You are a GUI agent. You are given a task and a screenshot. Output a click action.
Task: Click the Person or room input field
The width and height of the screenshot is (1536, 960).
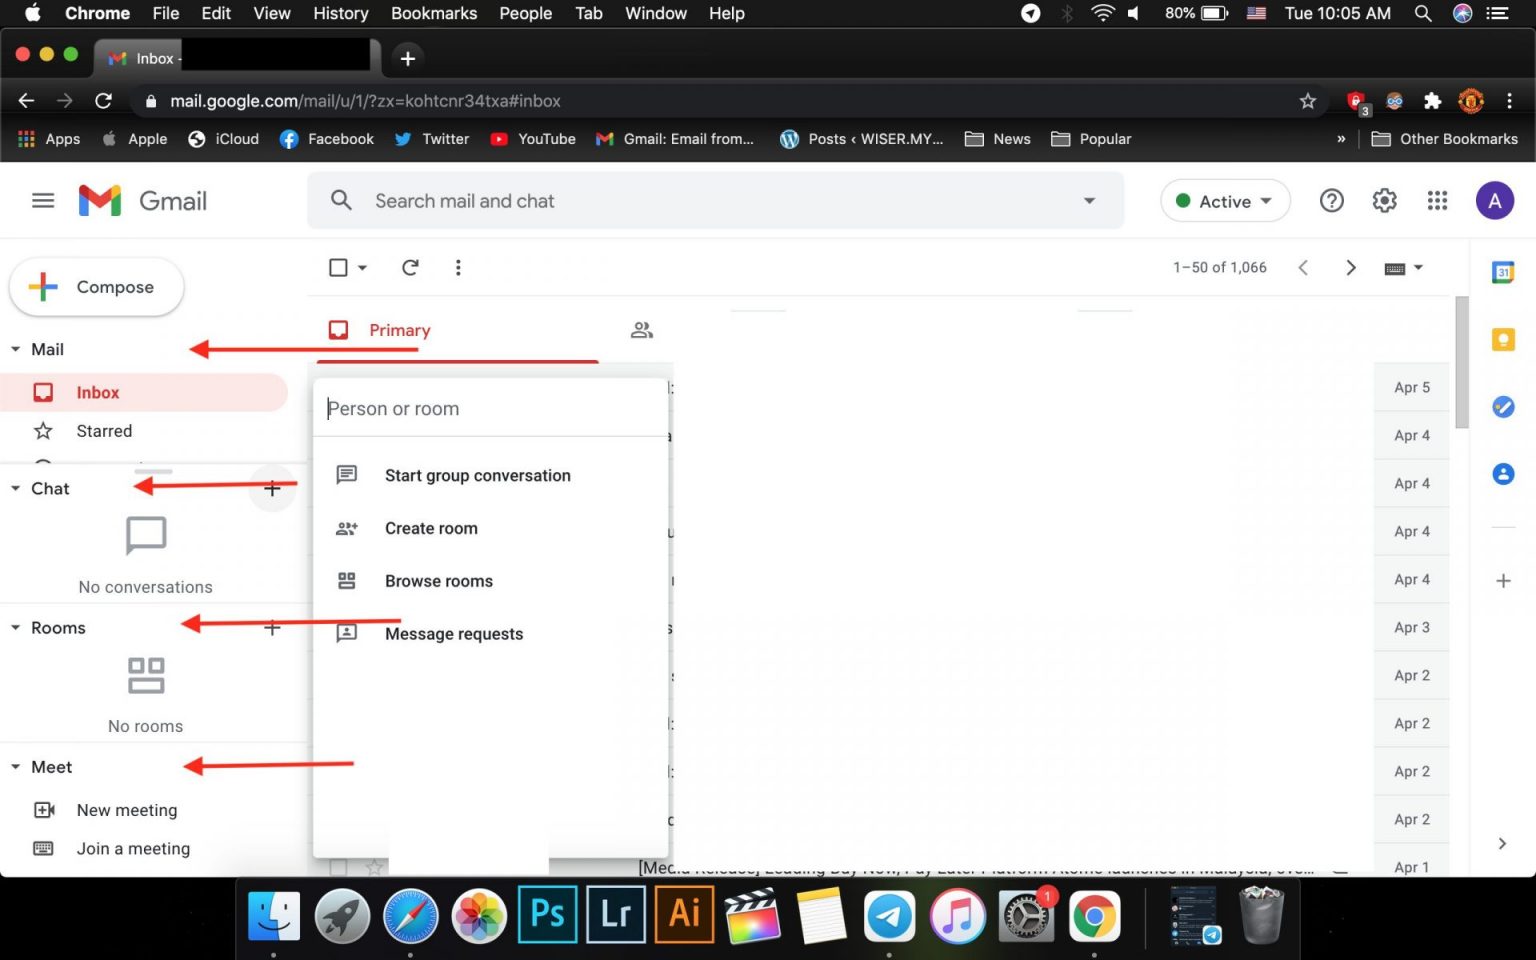coord(490,408)
